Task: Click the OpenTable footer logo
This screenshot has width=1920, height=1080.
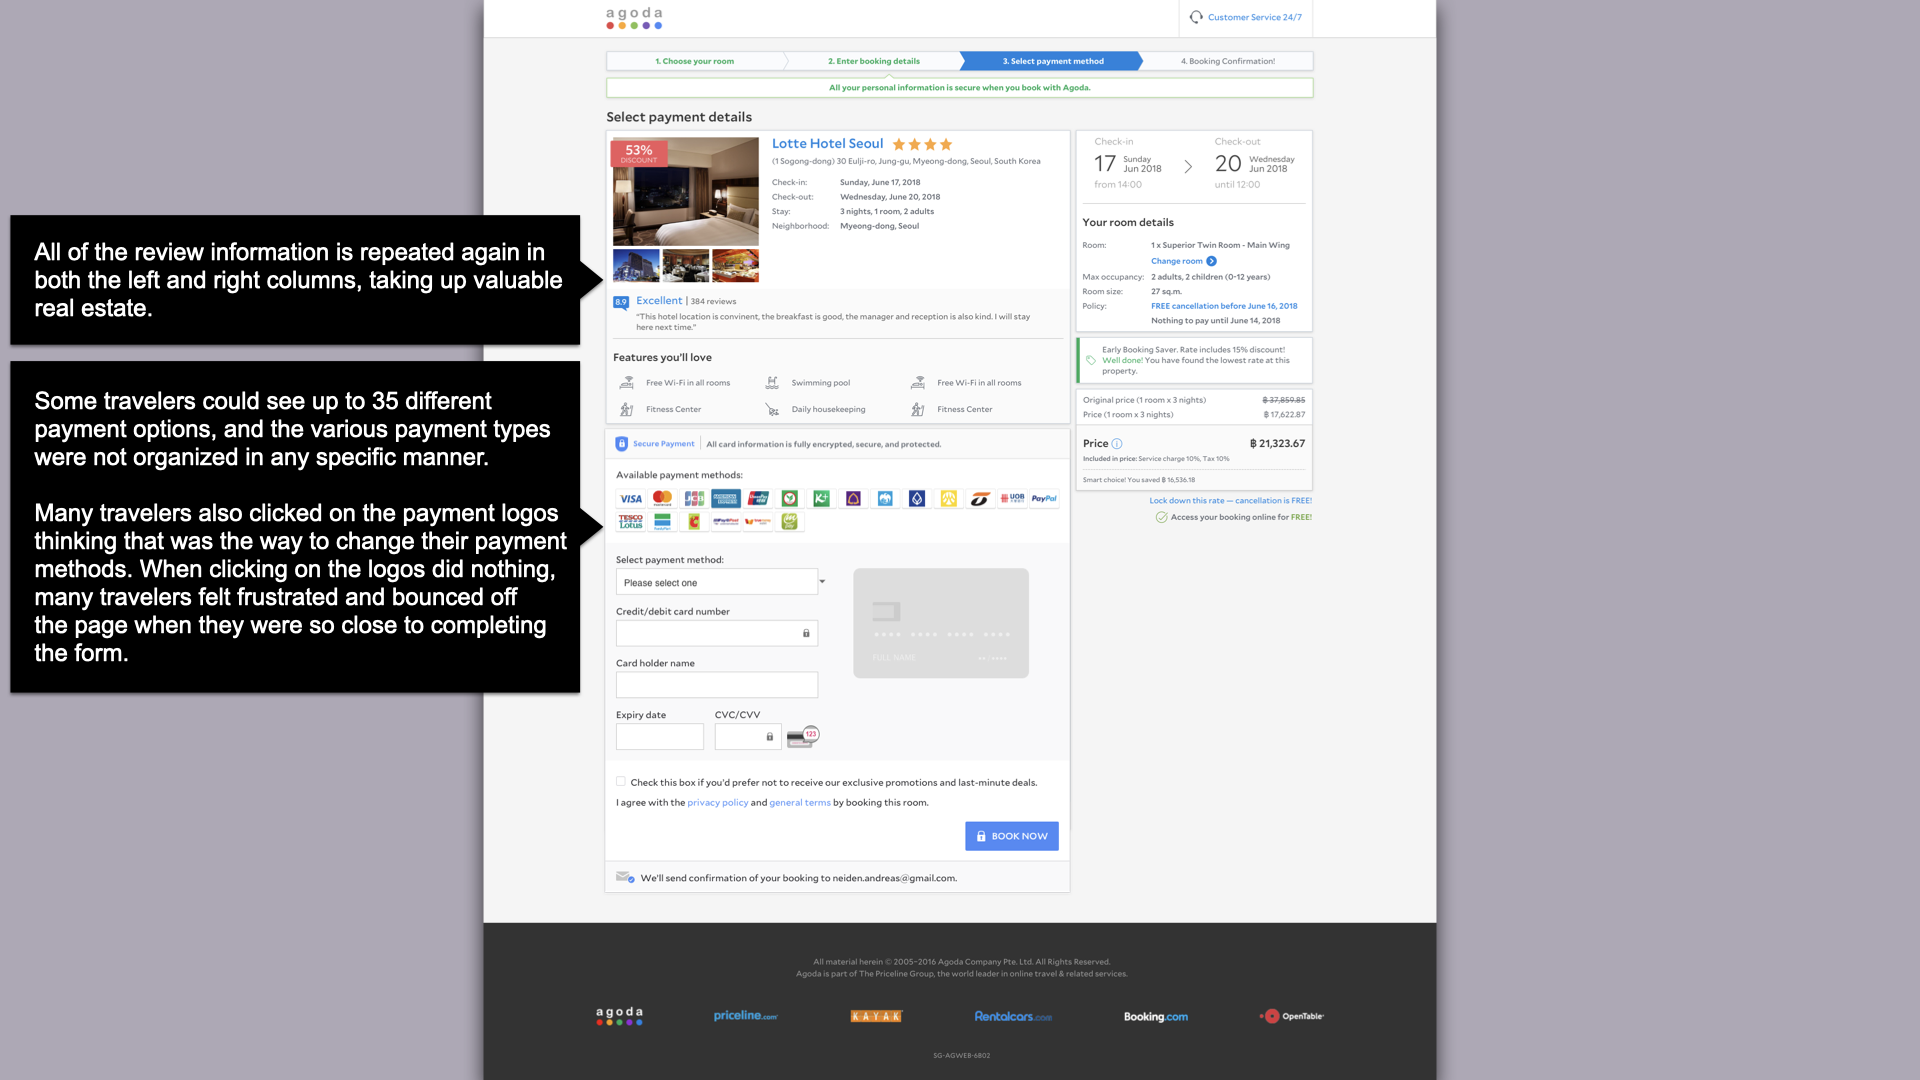Action: (x=1291, y=1016)
